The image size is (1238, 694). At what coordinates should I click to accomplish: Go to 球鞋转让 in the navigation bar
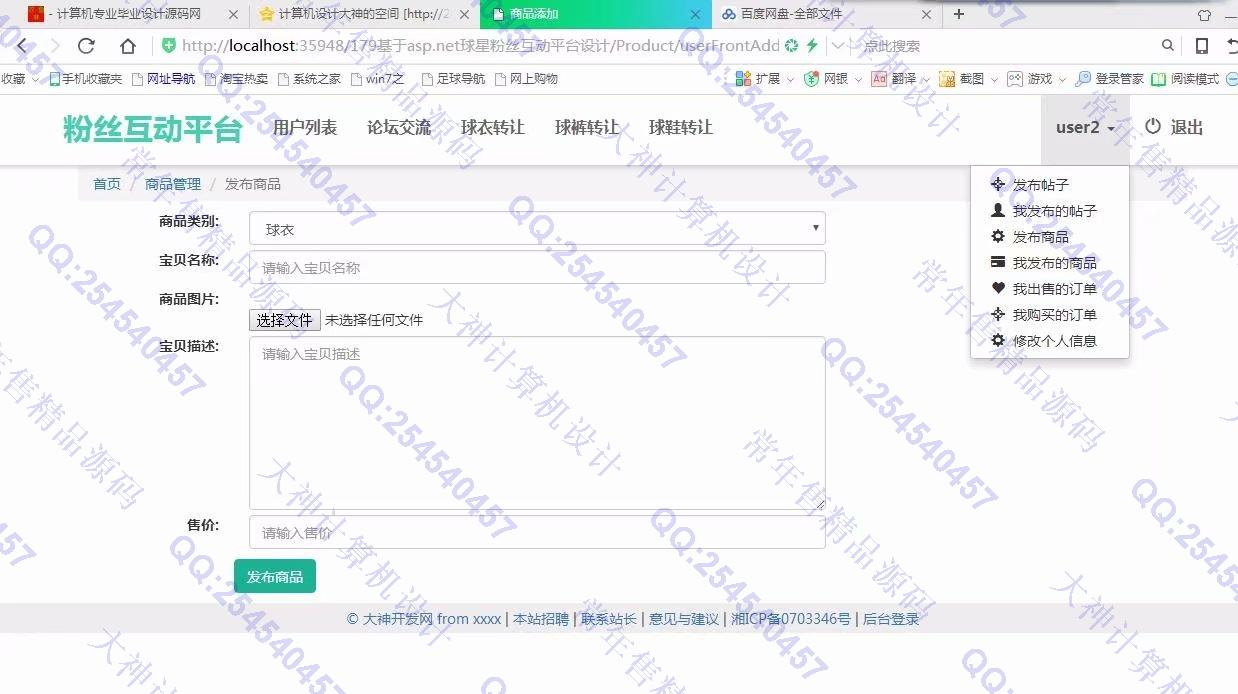pyautogui.click(x=681, y=128)
